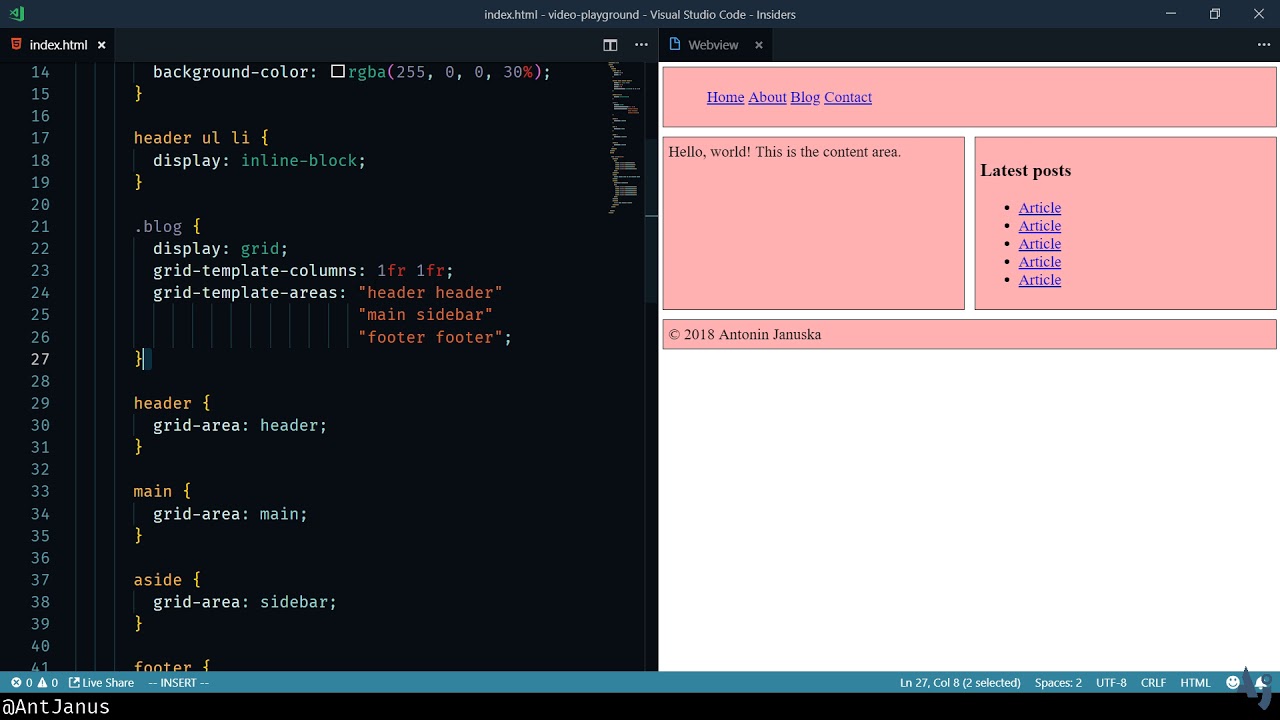This screenshot has height=720, width=1280.
Task: Click the code minimap overview
Action: click(626, 138)
